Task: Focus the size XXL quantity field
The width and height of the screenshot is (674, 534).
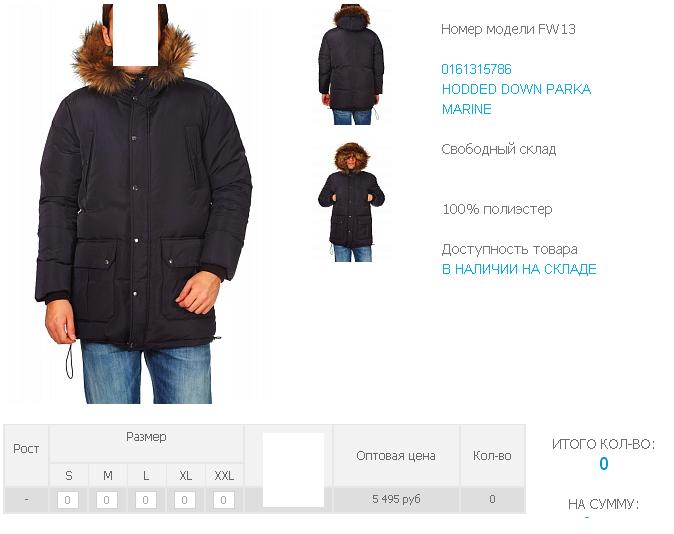Action: pyautogui.click(x=224, y=500)
